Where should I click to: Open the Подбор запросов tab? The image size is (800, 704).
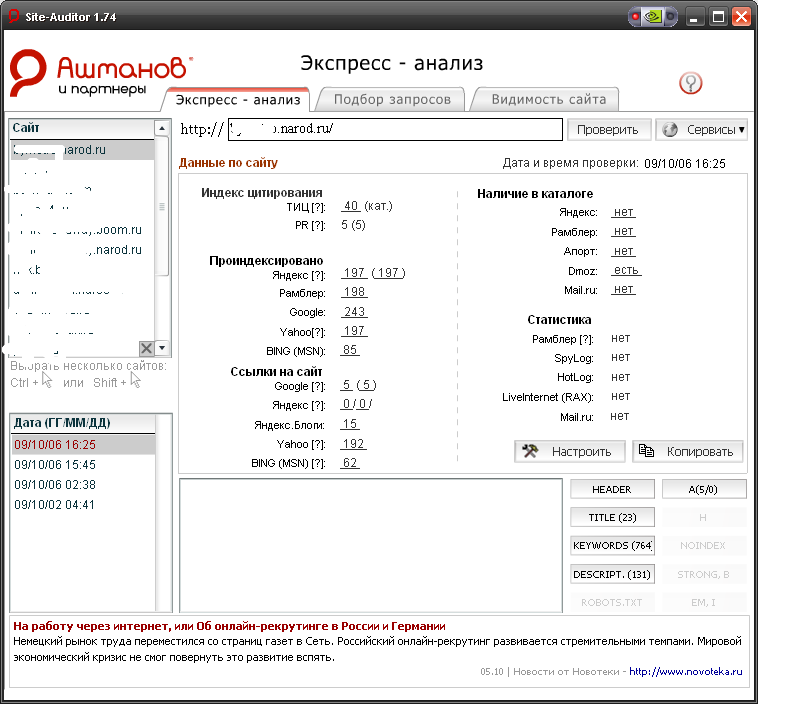click(392, 99)
